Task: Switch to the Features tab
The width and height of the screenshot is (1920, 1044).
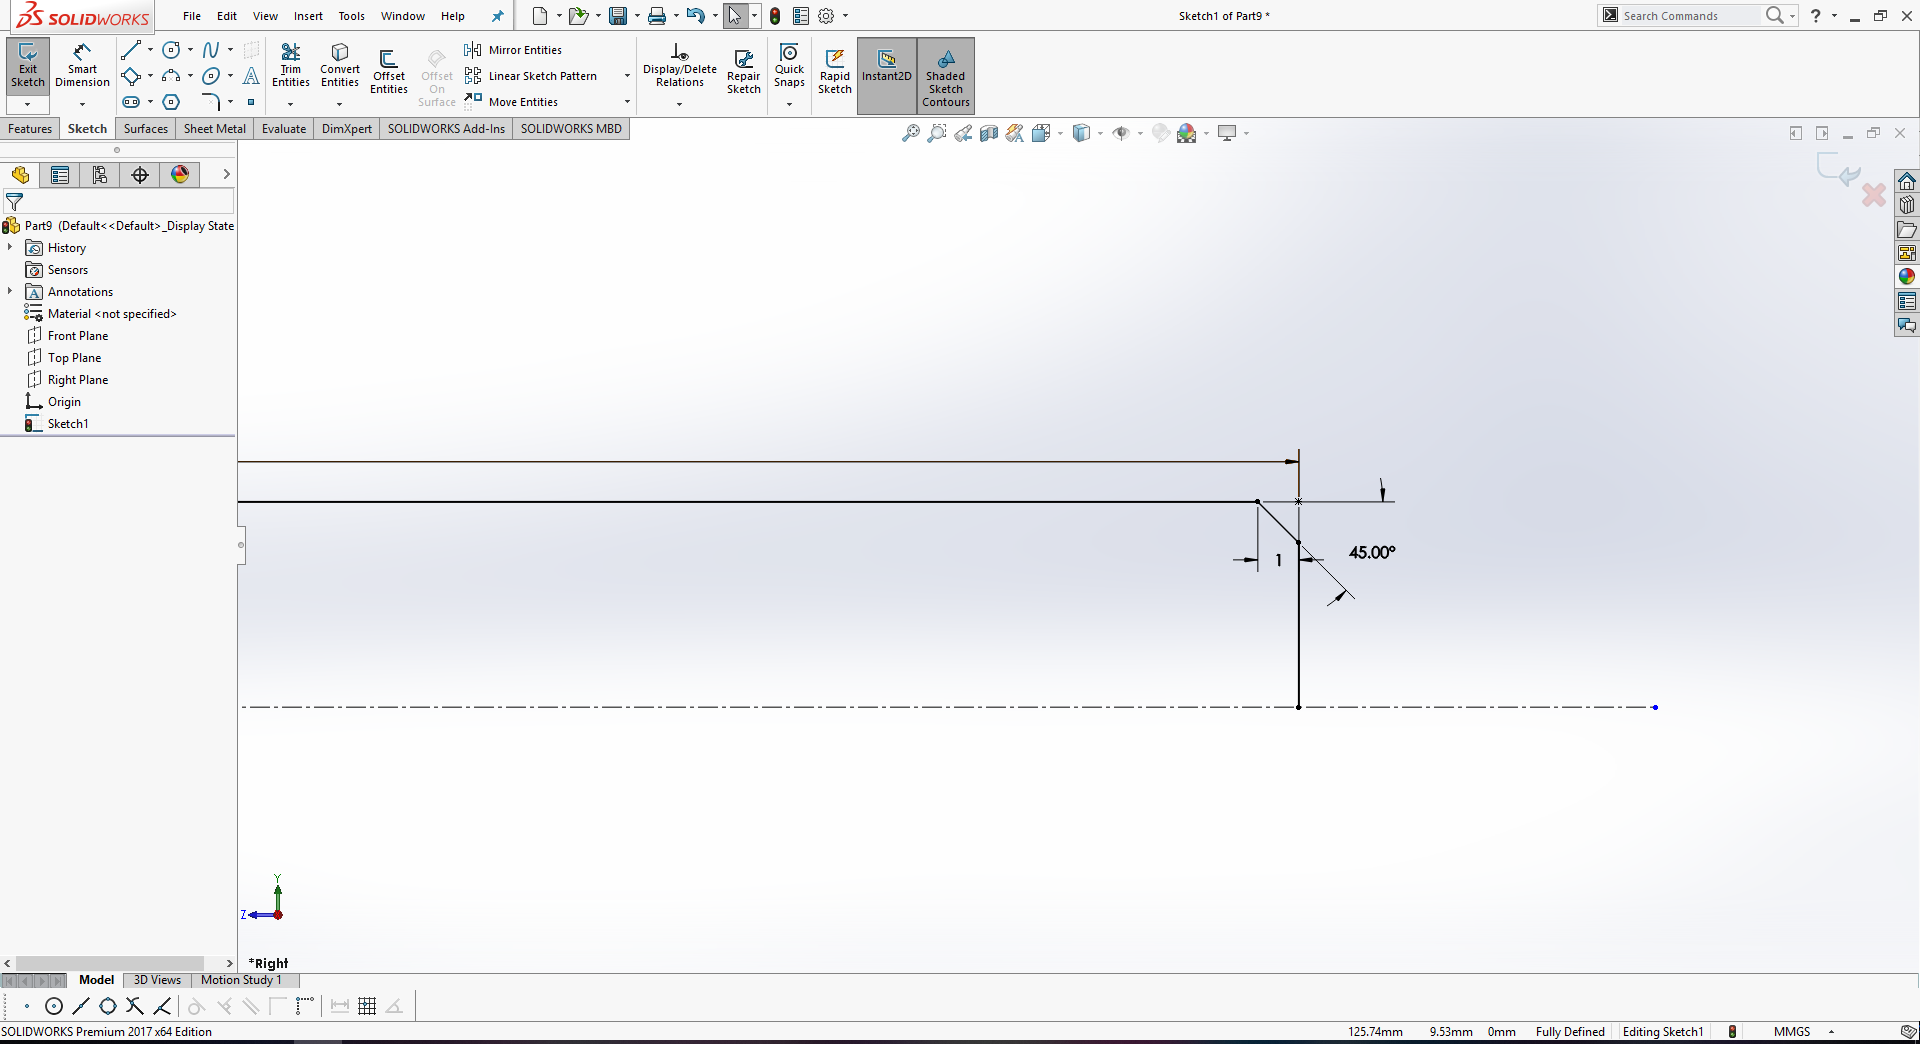Action: 30,129
